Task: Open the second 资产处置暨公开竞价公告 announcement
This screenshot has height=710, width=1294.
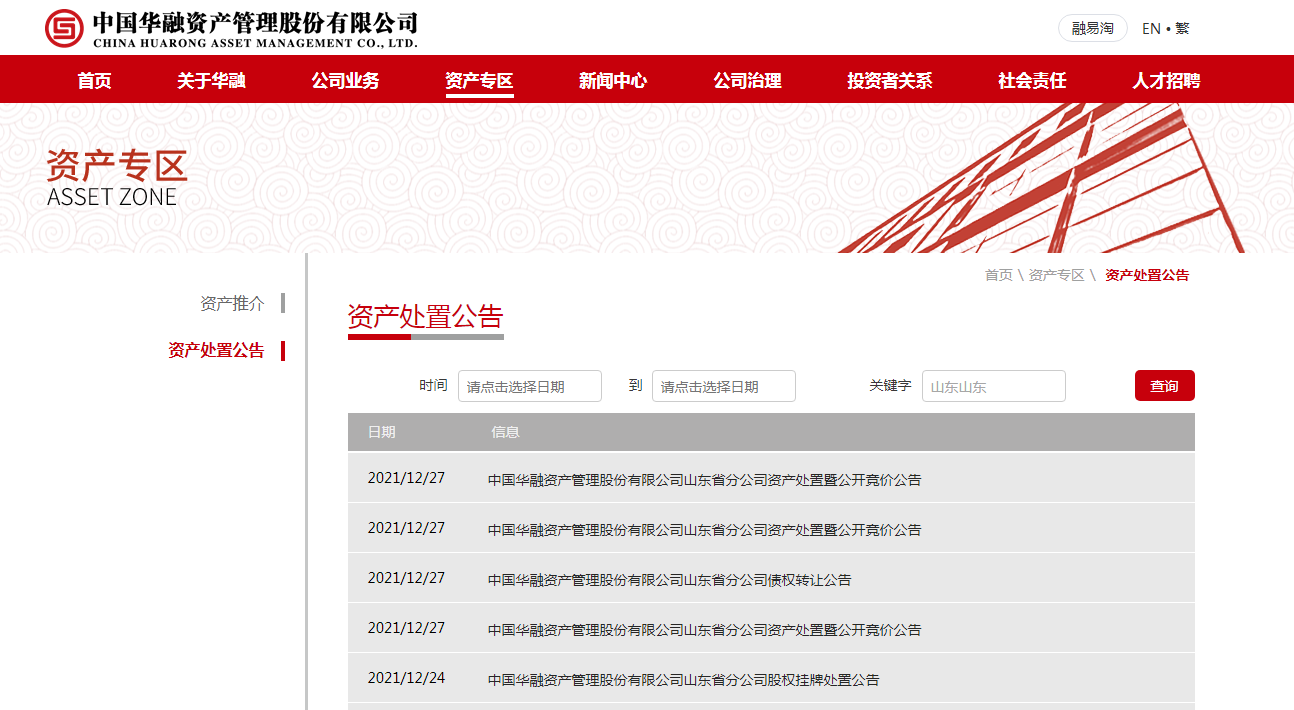Action: (x=705, y=530)
